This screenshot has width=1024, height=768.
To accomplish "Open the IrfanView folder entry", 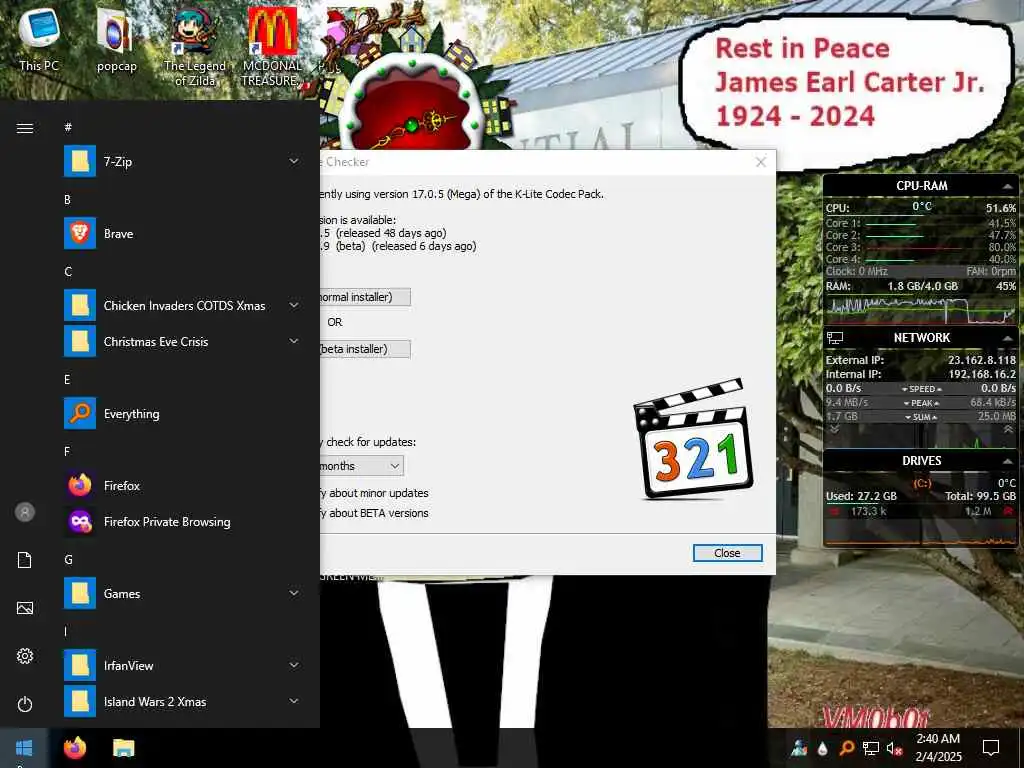I will pyautogui.click(x=182, y=665).
